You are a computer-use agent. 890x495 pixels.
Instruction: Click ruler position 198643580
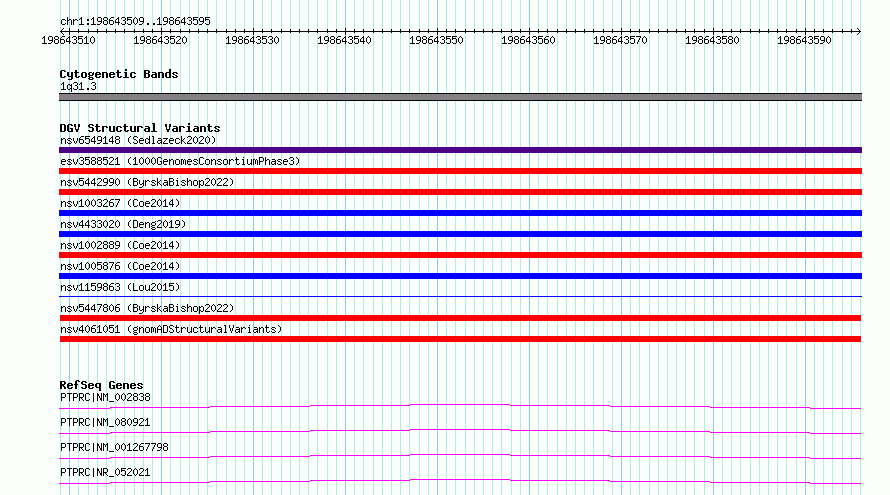coord(712,40)
